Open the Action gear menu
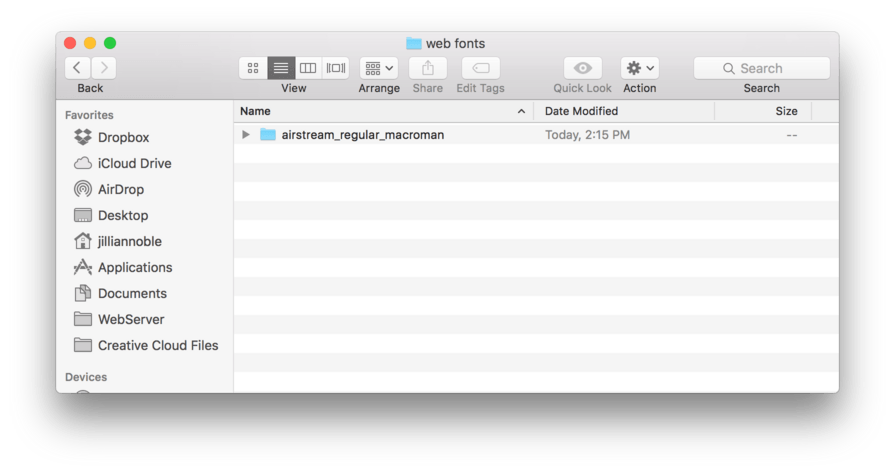895x473 pixels. point(640,68)
